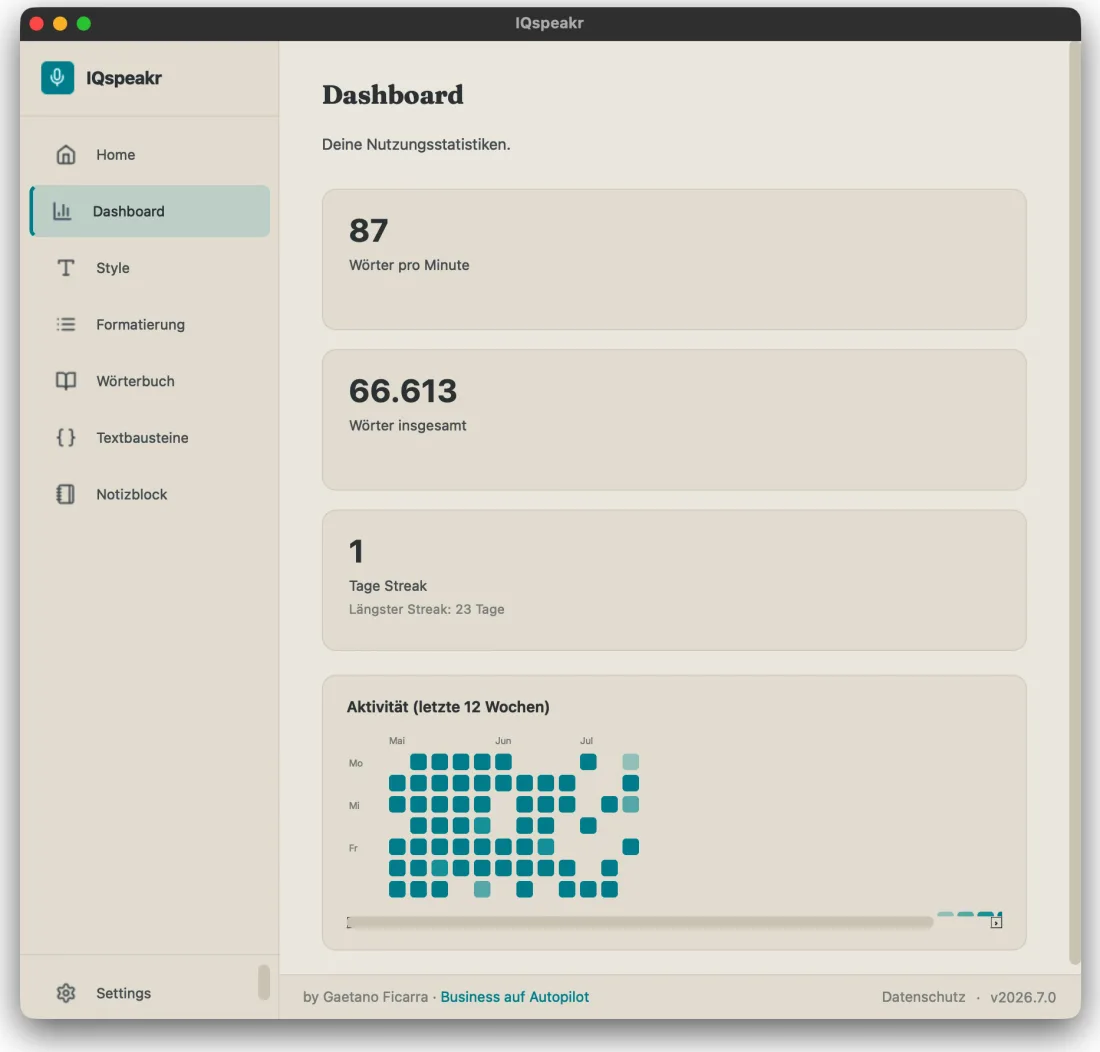1100x1052 pixels.
Task: Click 'Längster Streak: 23 Tage'
Action: (x=427, y=609)
